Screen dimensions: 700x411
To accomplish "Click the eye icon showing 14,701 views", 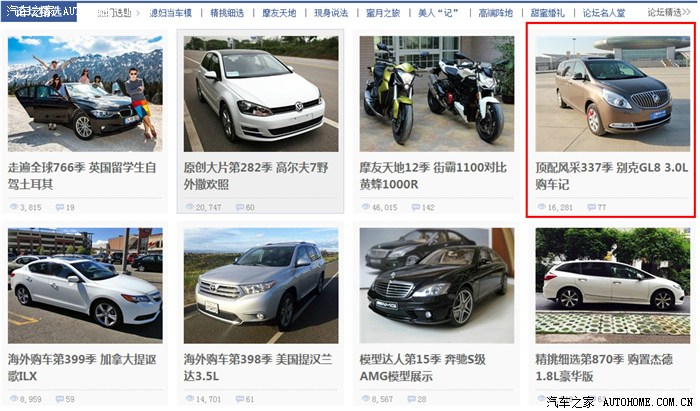I will 190,399.
